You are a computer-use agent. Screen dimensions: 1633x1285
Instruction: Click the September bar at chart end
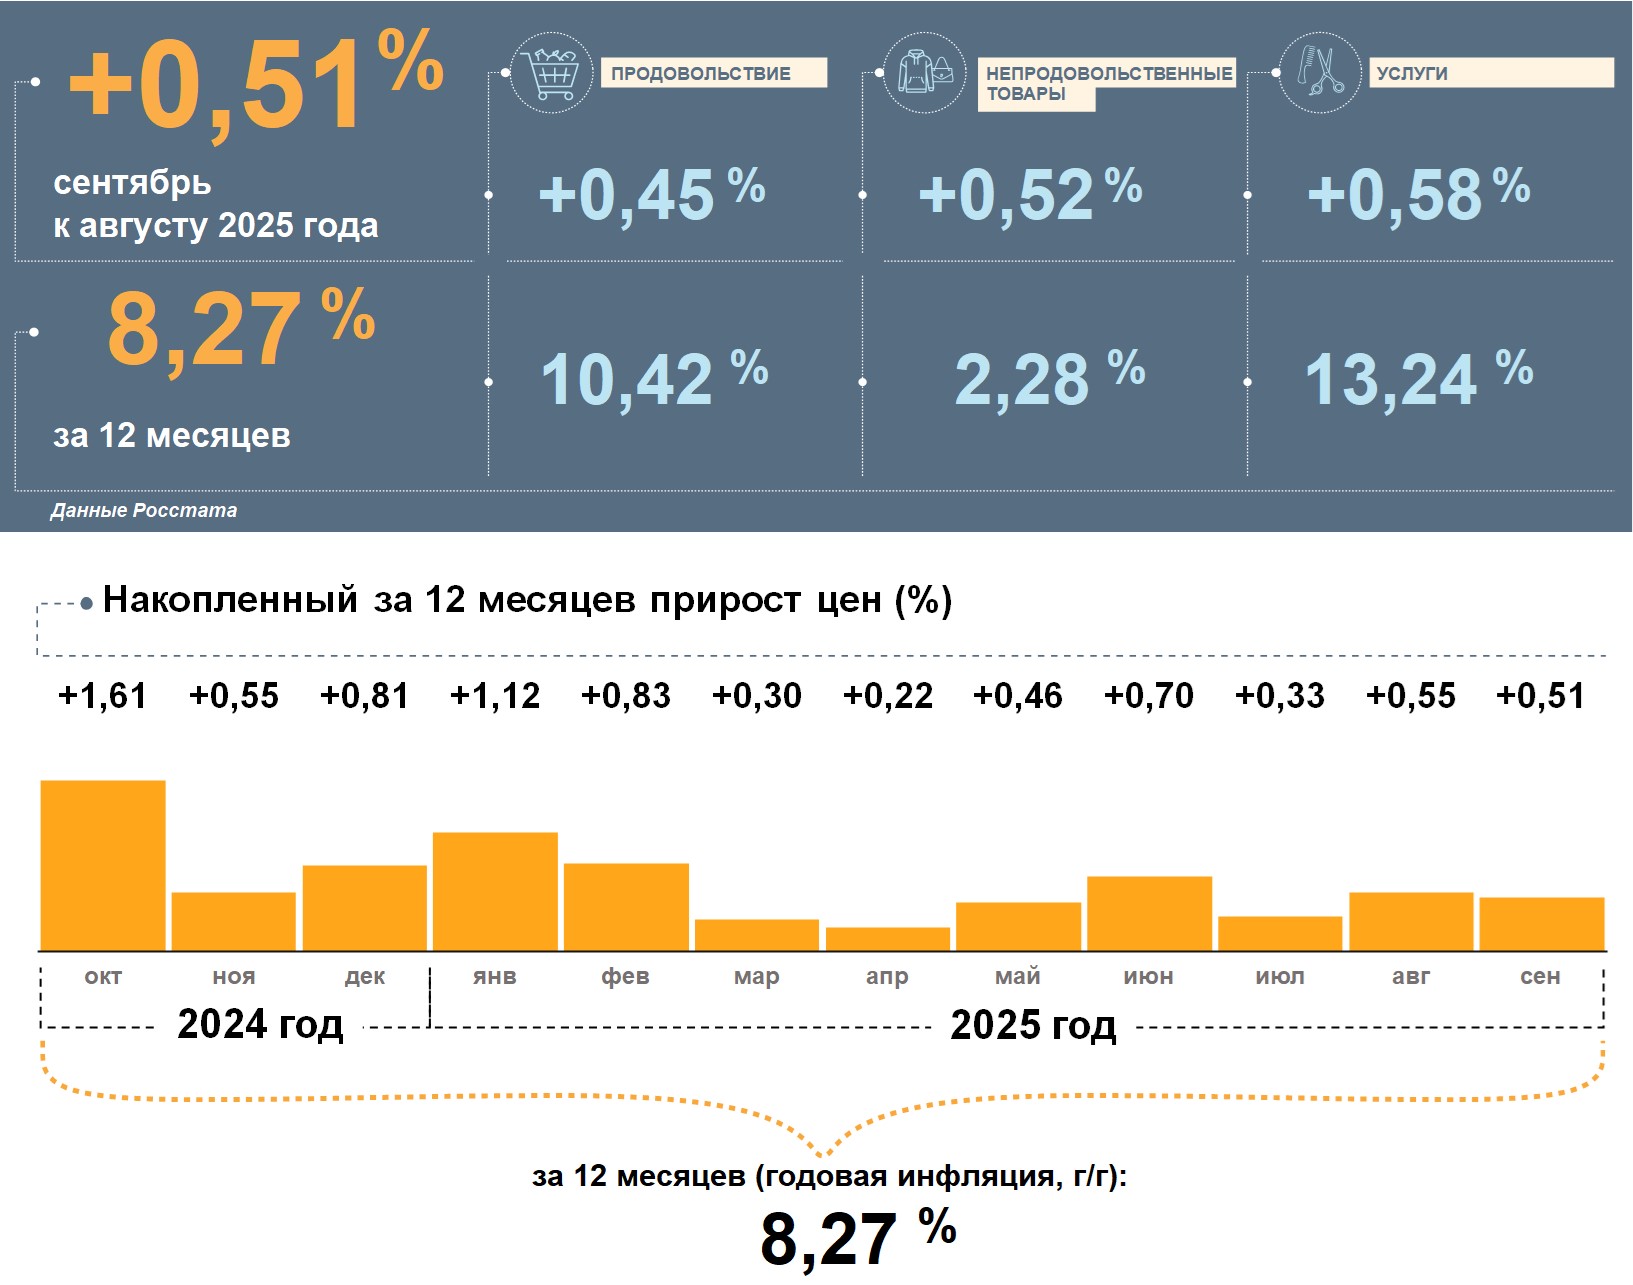click(1541, 924)
